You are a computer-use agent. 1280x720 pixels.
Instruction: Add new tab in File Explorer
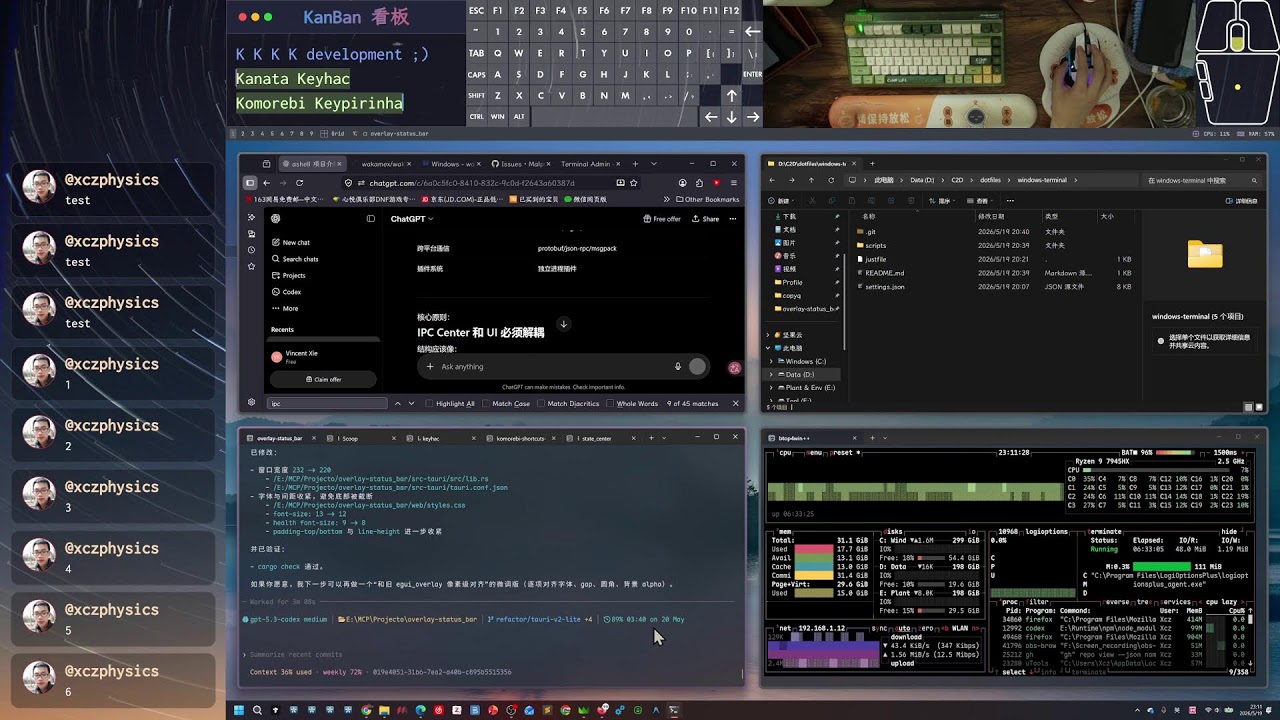pos(872,163)
